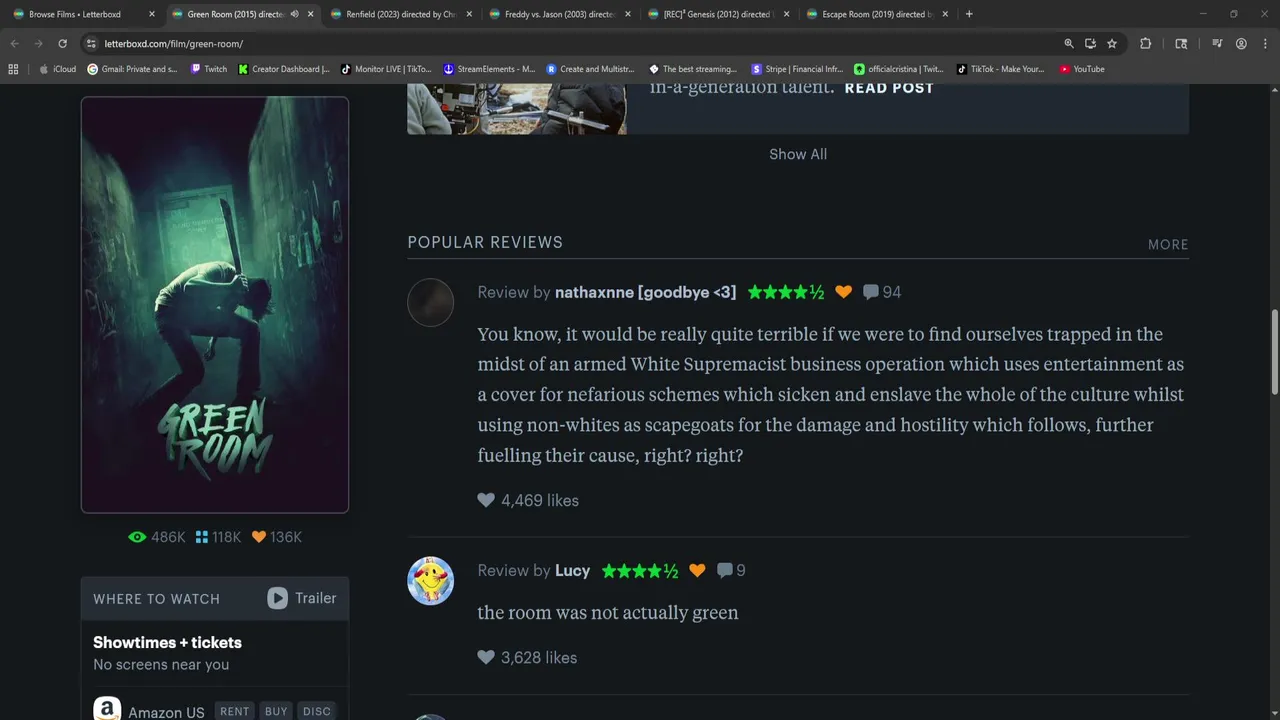Select Amazon BUY option
Screen dimensions: 1280x720
point(276,712)
